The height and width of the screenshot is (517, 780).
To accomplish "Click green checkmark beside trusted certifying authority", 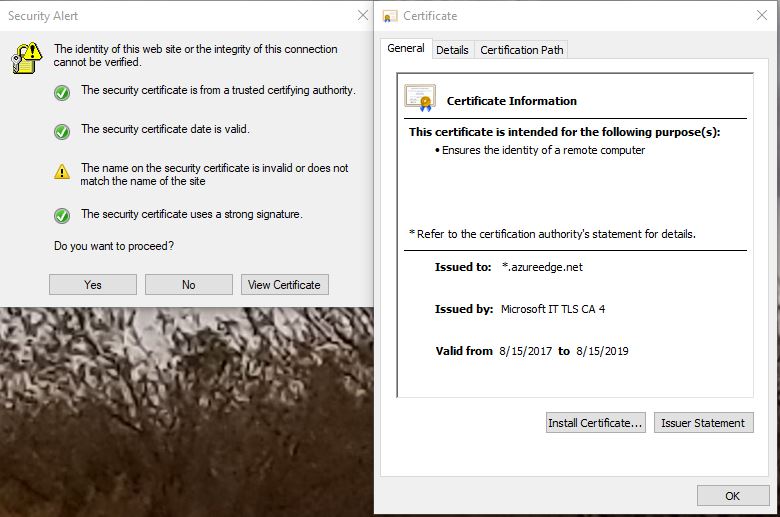I will pos(62,92).
